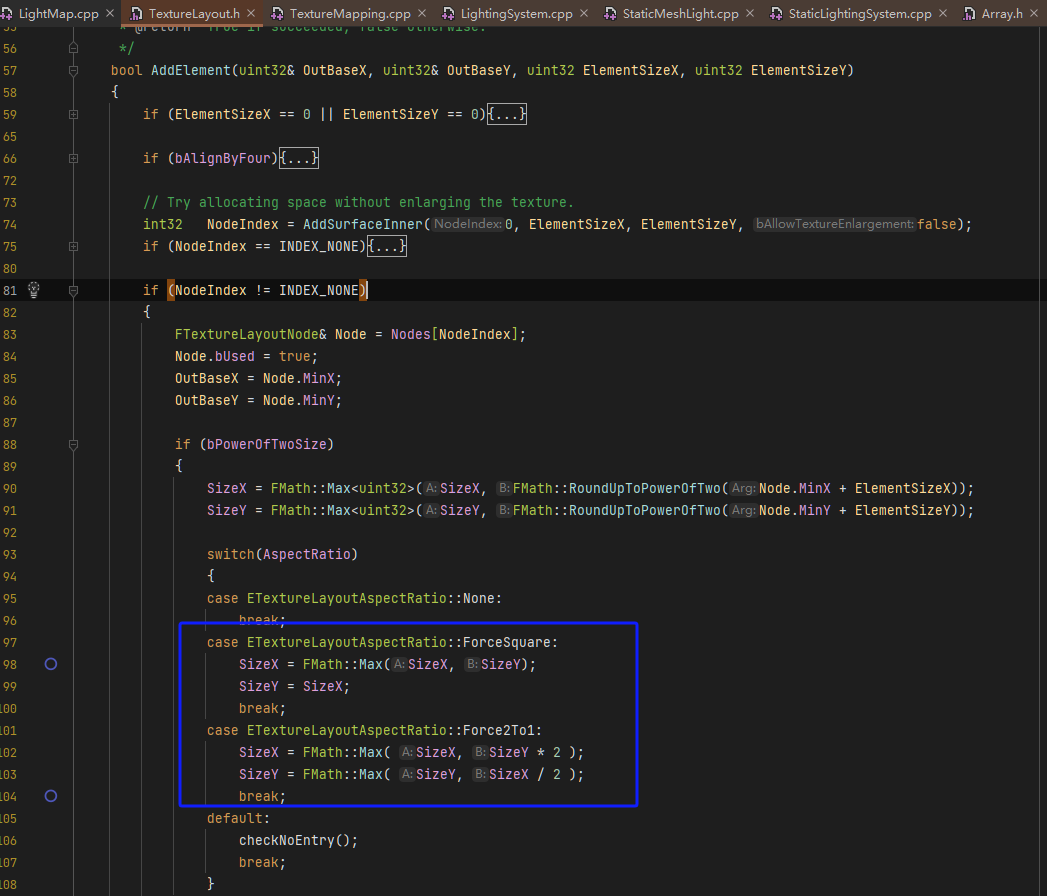
Task: Expand the fold marker on line 75
Action: (73, 246)
